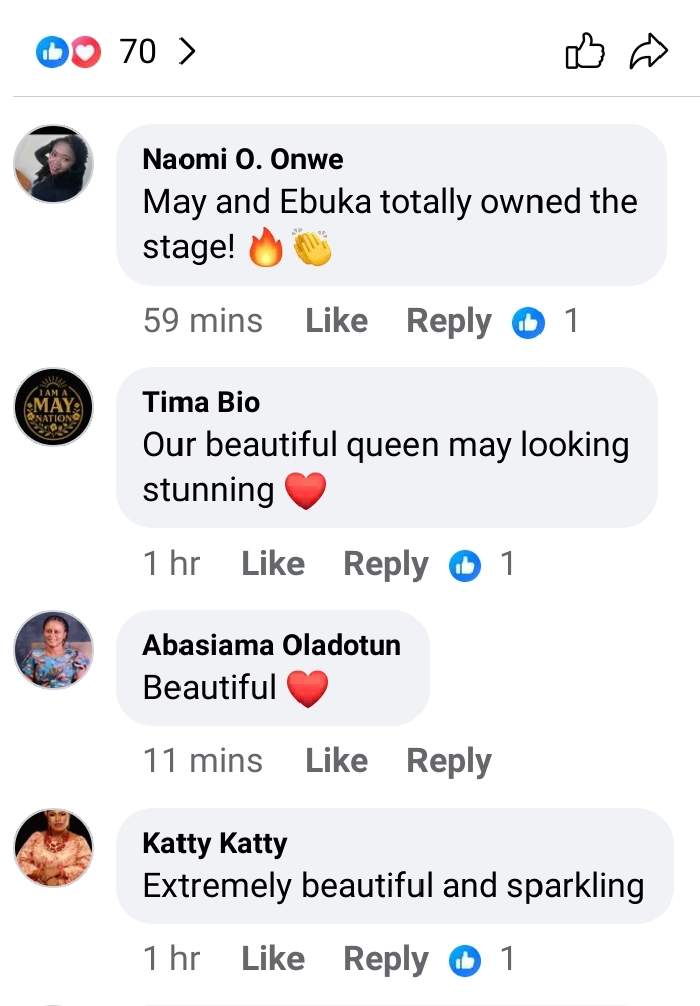Viewport: 700px width, 1006px height.
Task: Like Abasiama Oladotun's comment
Action: click(336, 761)
